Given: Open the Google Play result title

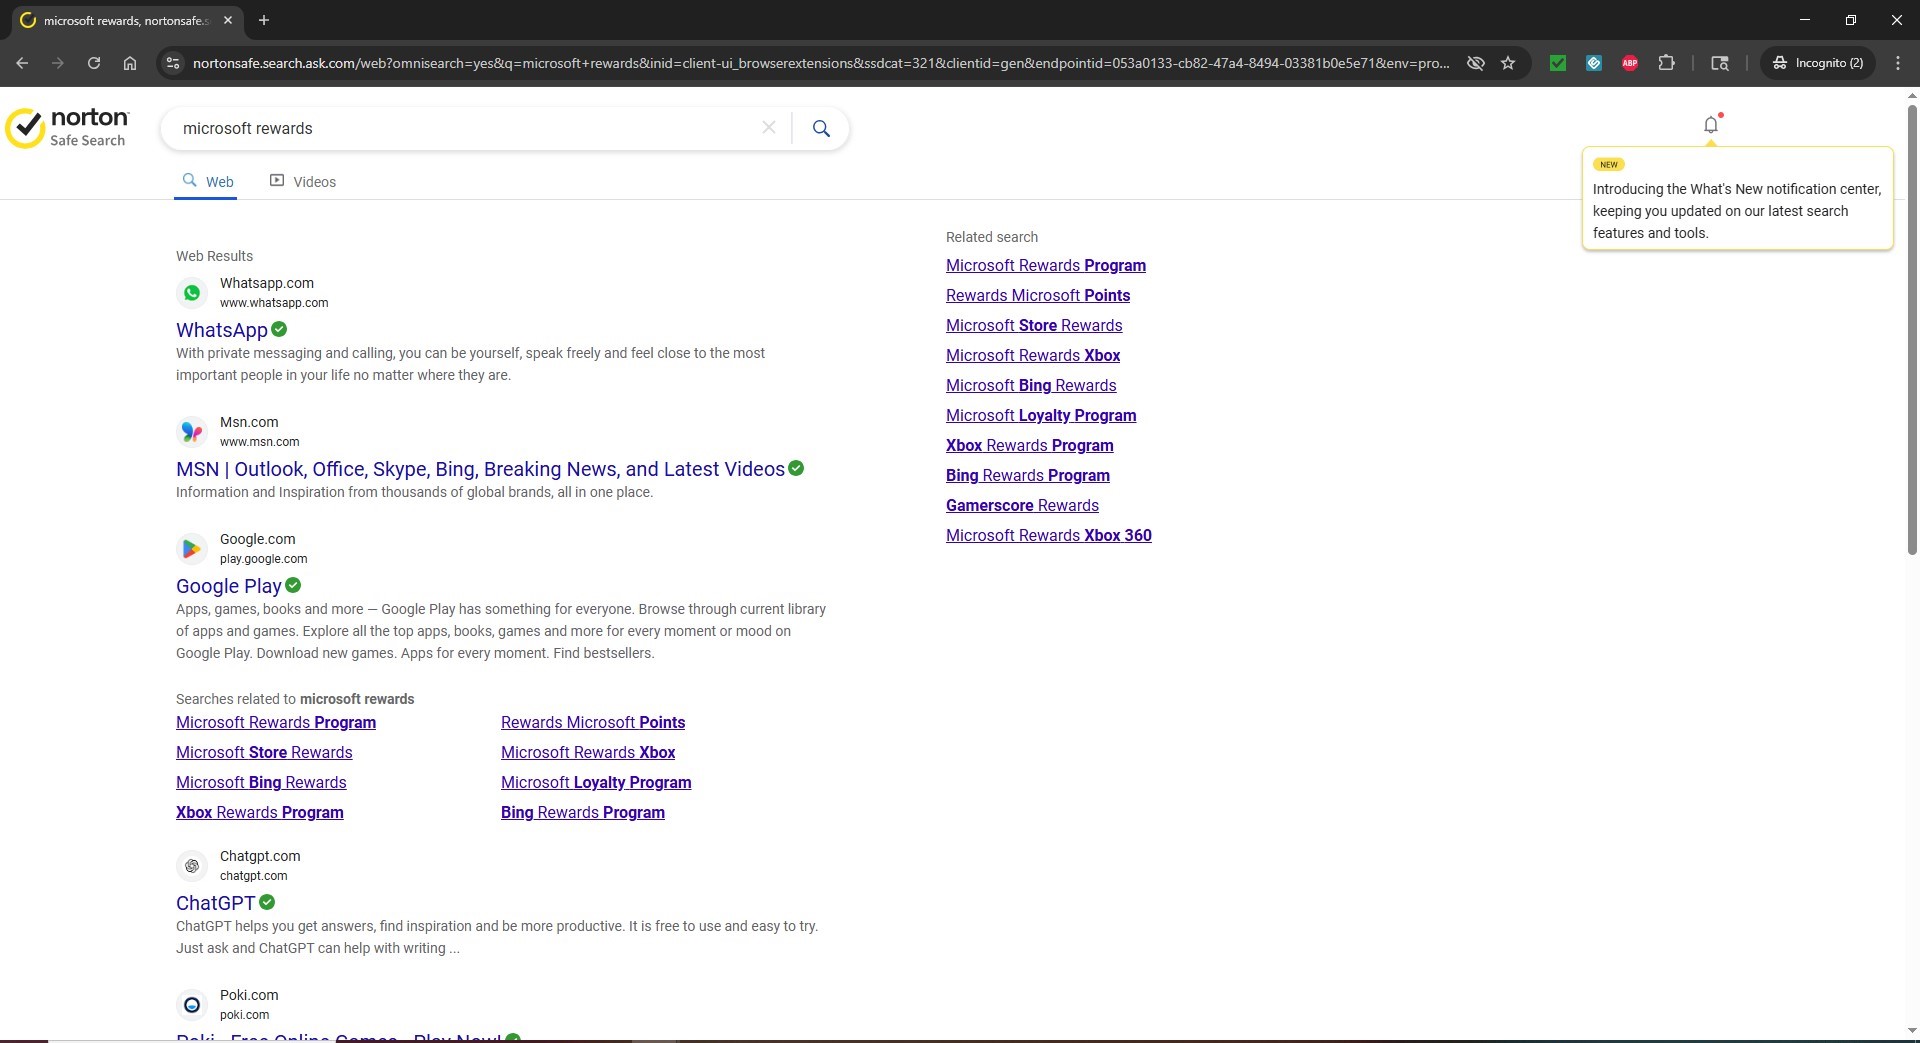Looking at the screenshot, I should point(229,586).
